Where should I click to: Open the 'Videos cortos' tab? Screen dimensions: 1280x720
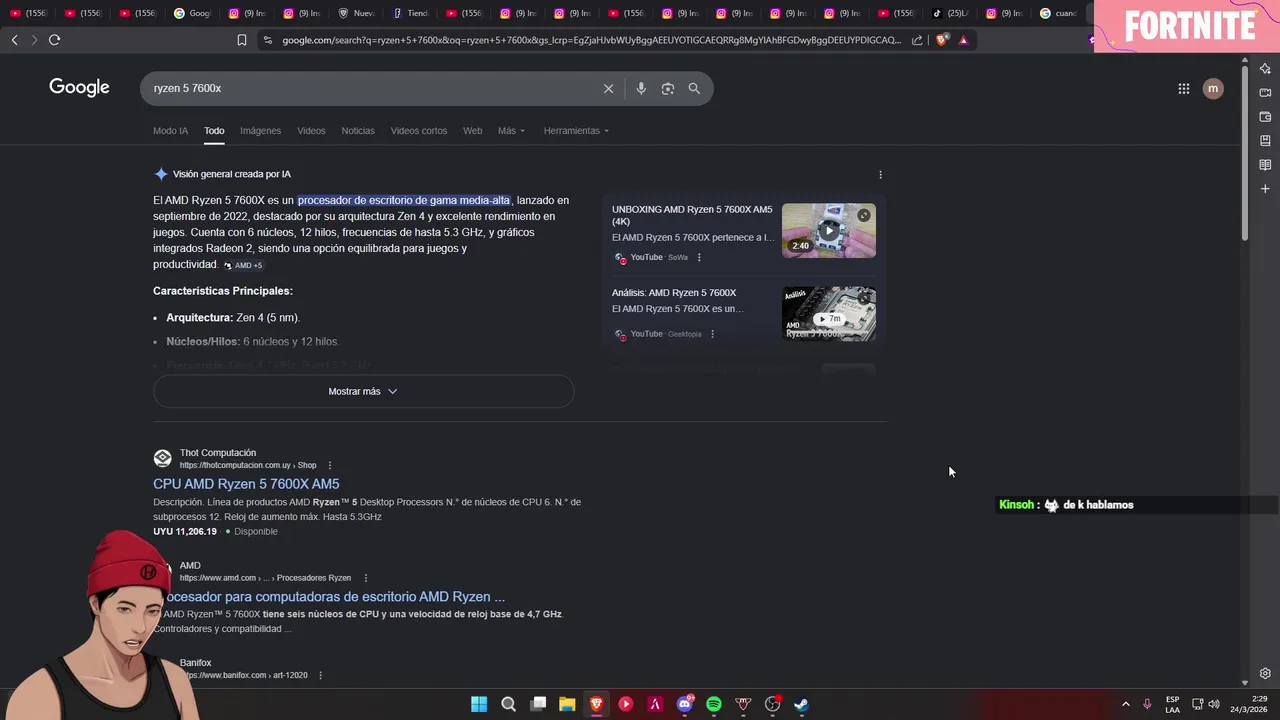419,131
